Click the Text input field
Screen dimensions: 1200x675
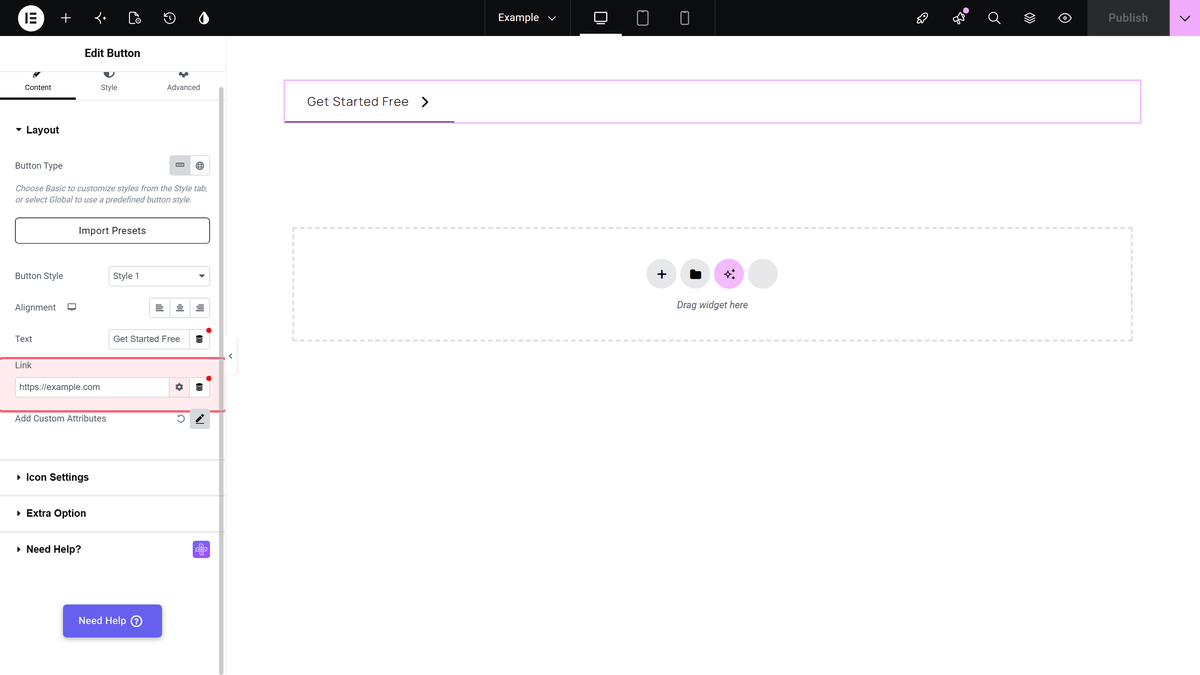click(x=149, y=339)
